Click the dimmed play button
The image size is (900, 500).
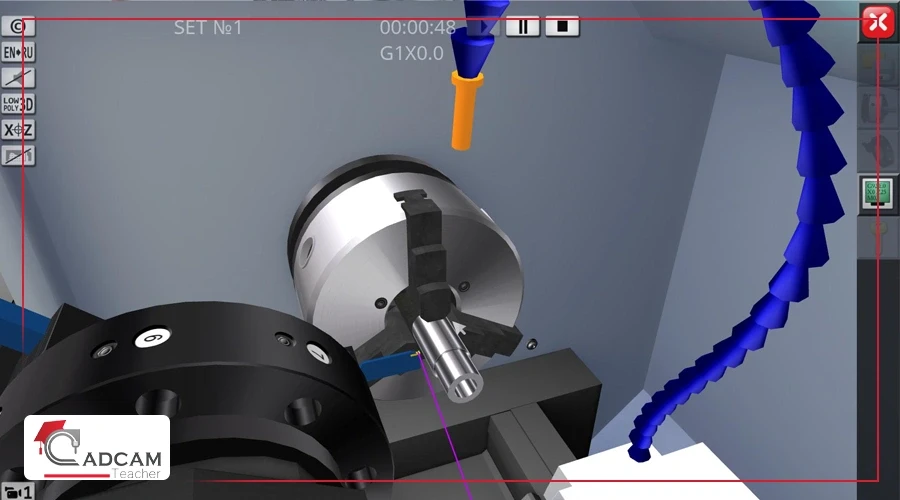(x=483, y=26)
